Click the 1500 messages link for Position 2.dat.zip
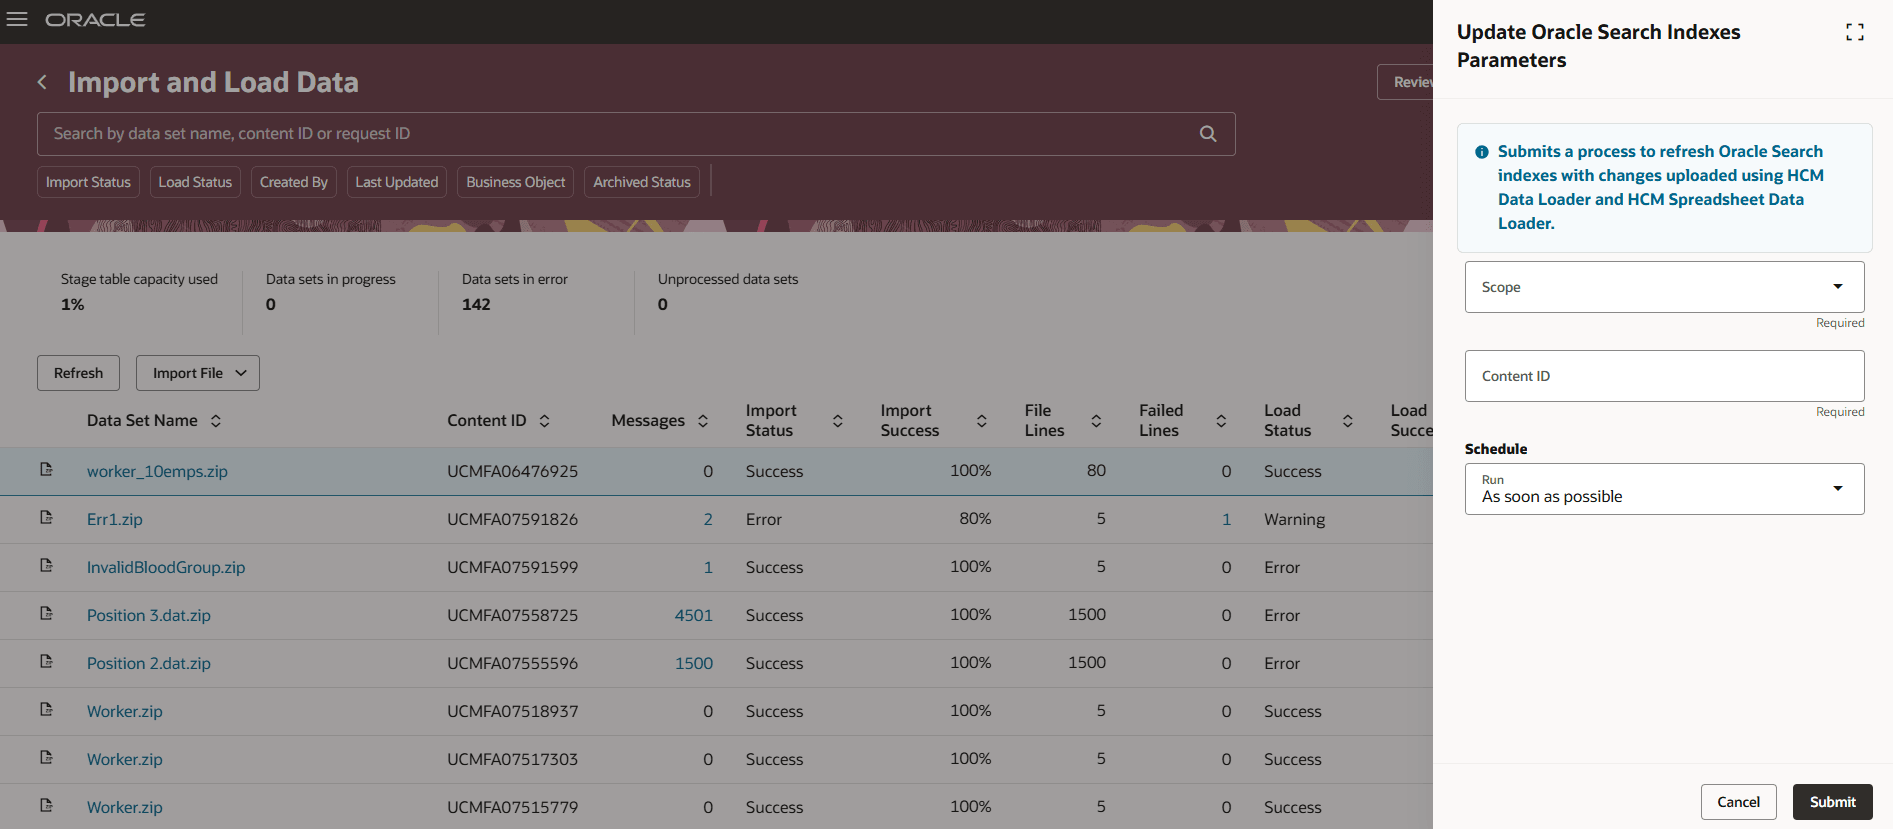This screenshot has height=829, width=1893. coord(694,663)
